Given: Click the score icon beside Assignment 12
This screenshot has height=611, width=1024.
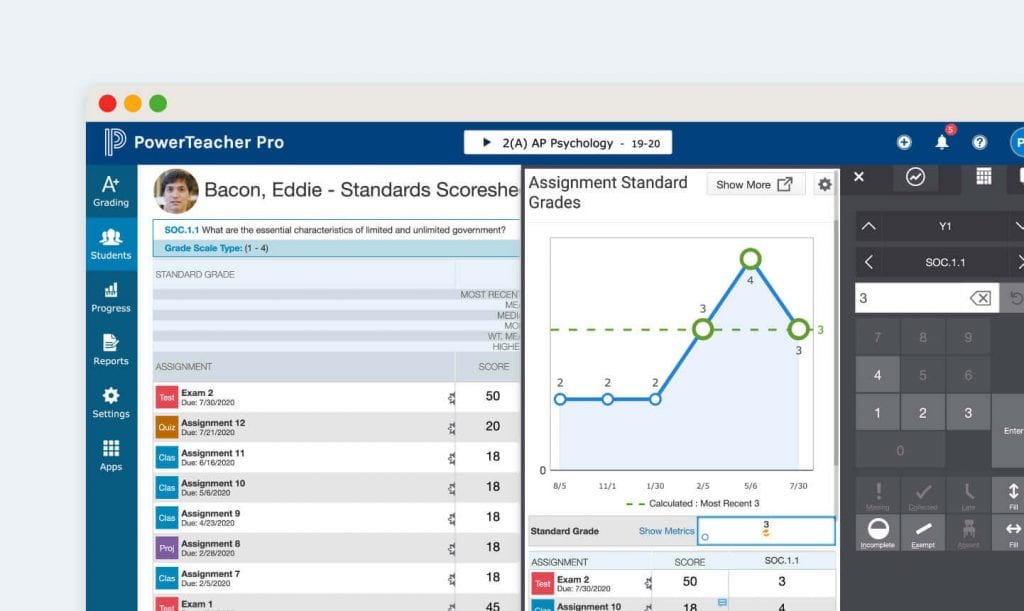Looking at the screenshot, I should [451, 428].
